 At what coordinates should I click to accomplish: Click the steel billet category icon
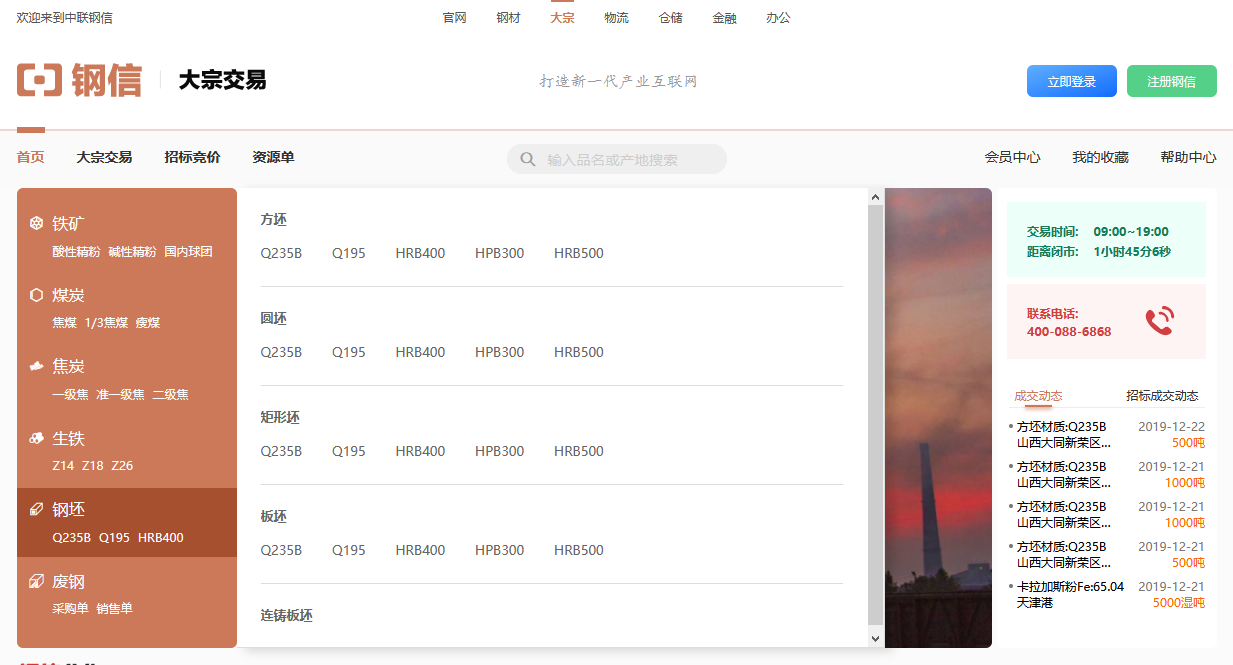[x=36, y=510]
